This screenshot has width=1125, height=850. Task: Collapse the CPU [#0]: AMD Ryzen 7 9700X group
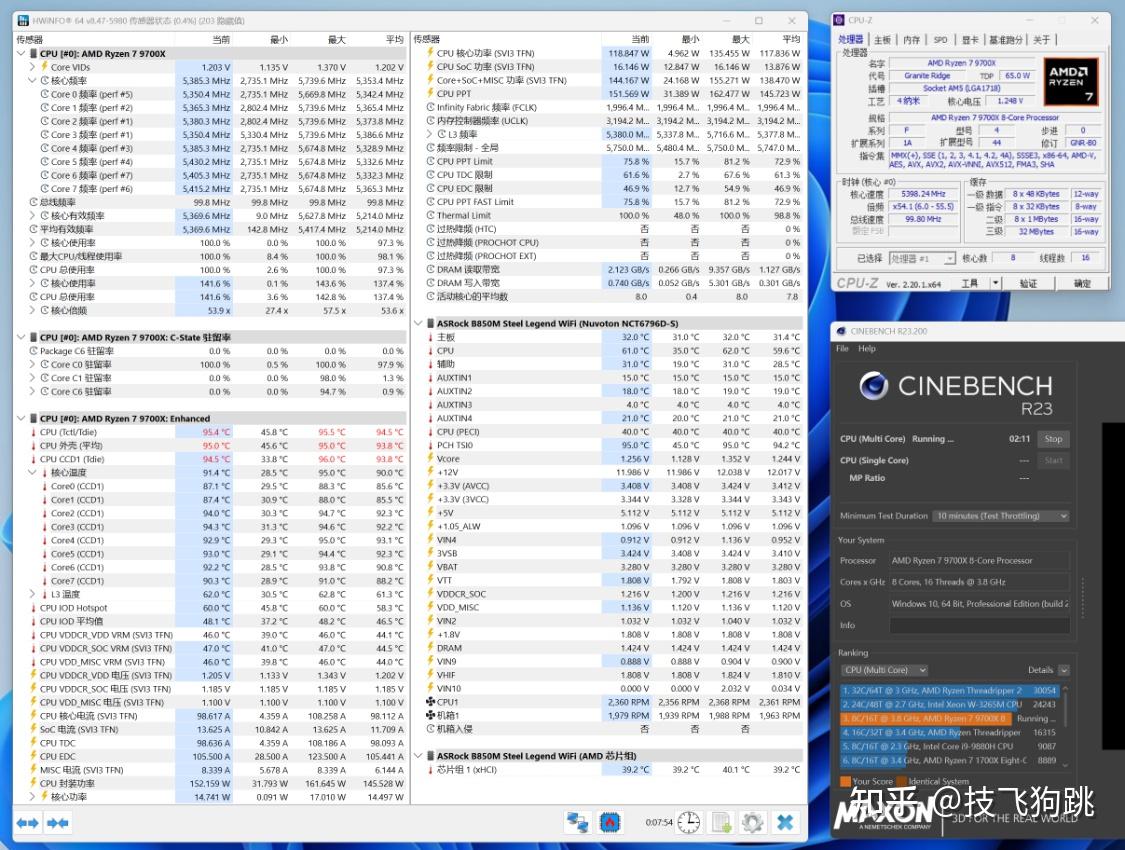click(x=21, y=54)
